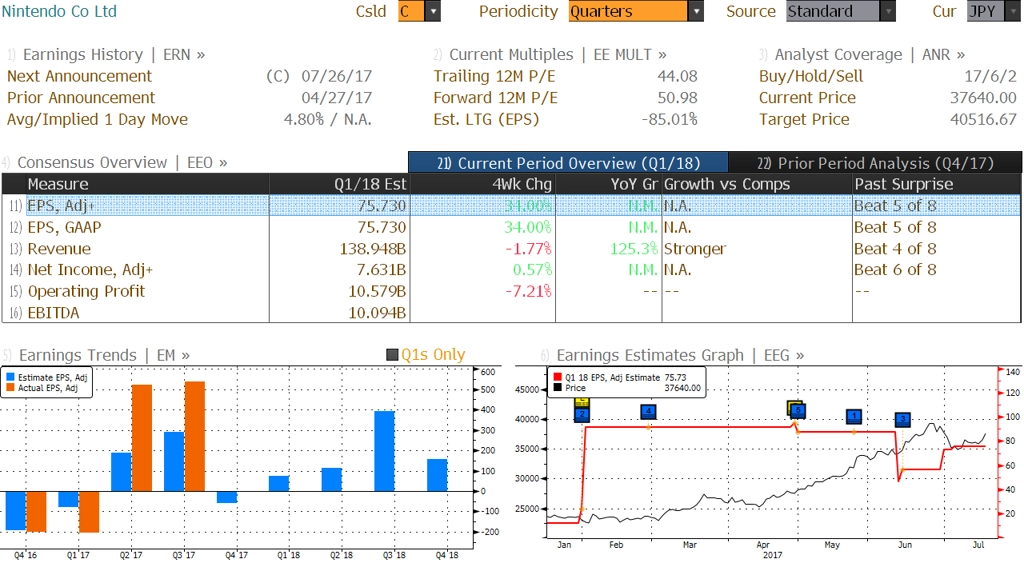The width and height of the screenshot is (1024, 563).
Task: Click the blue event marker numbered 1
Action: coord(854,416)
